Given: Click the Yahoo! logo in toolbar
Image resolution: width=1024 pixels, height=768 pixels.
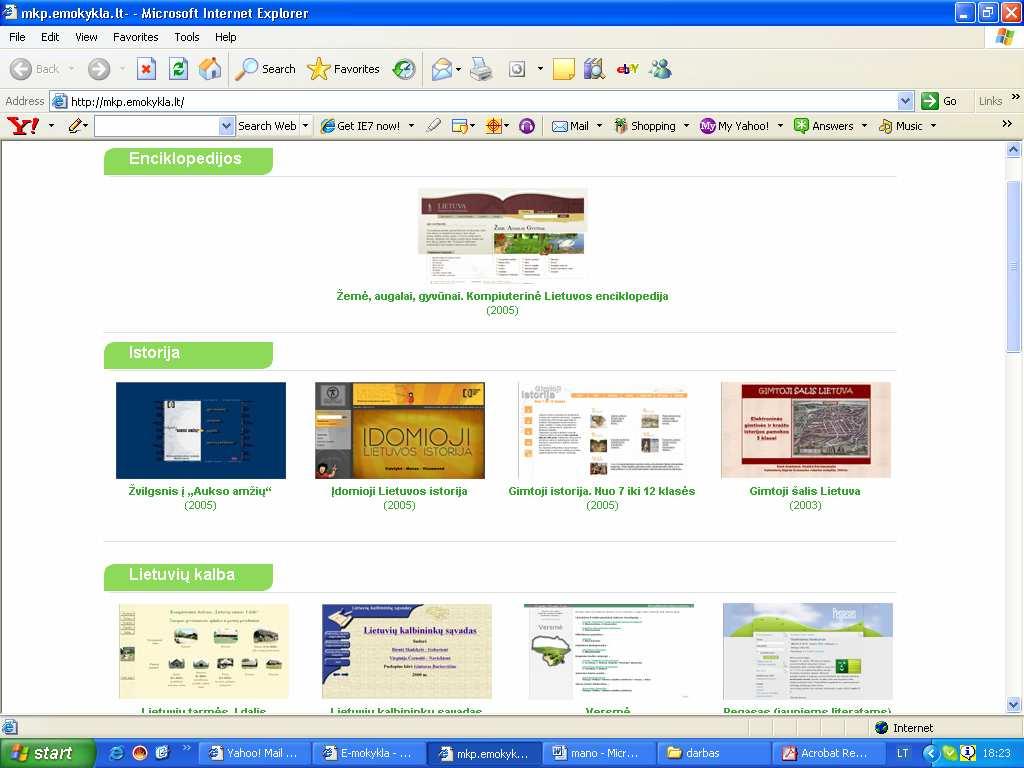Looking at the screenshot, I should click(x=23, y=125).
